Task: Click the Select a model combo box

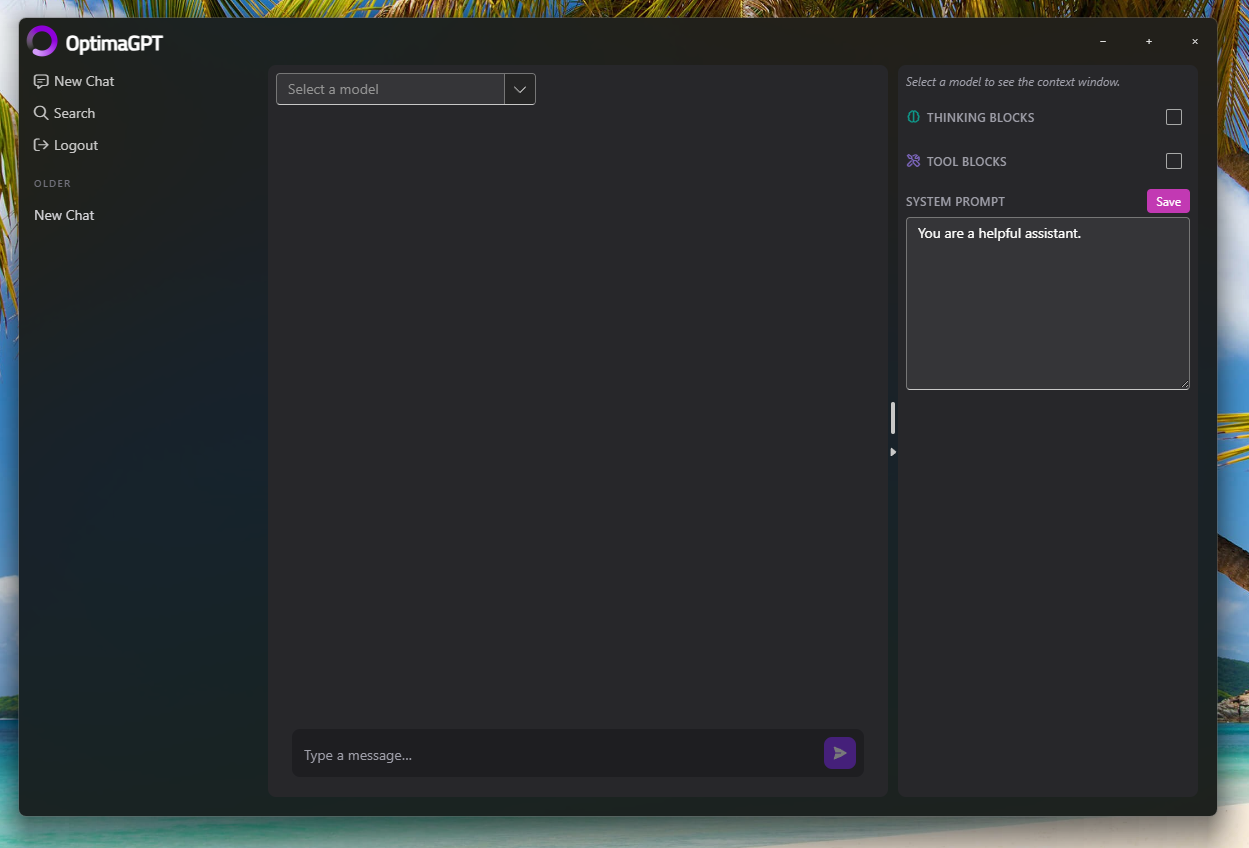Action: (x=390, y=89)
